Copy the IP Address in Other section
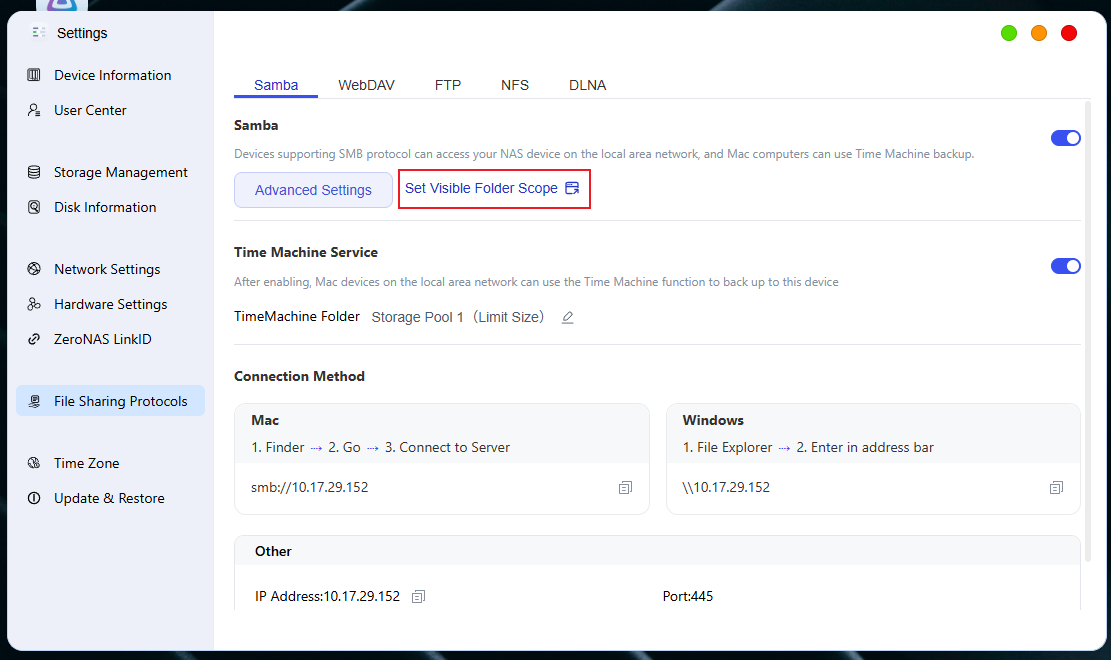This screenshot has width=1111, height=660. (x=419, y=597)
